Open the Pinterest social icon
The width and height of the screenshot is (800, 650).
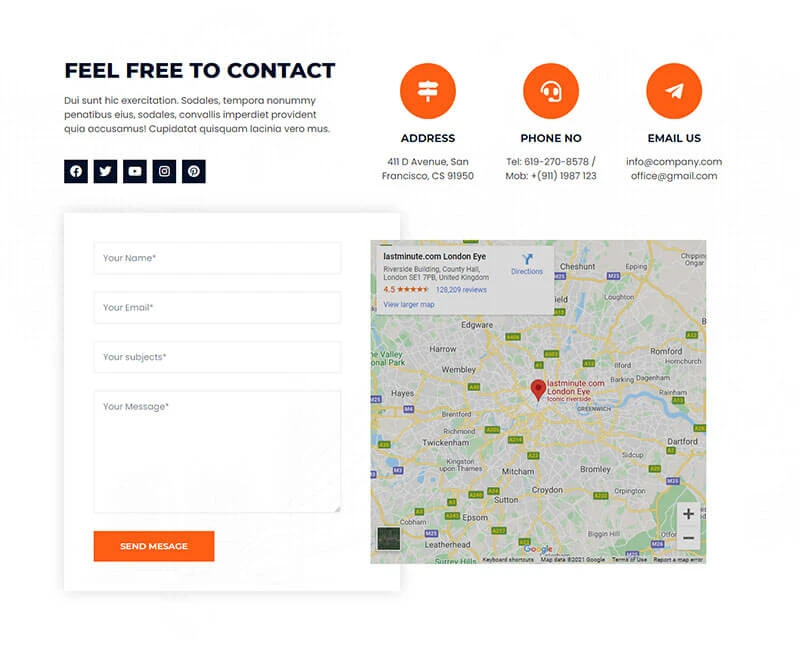(194, 171)
